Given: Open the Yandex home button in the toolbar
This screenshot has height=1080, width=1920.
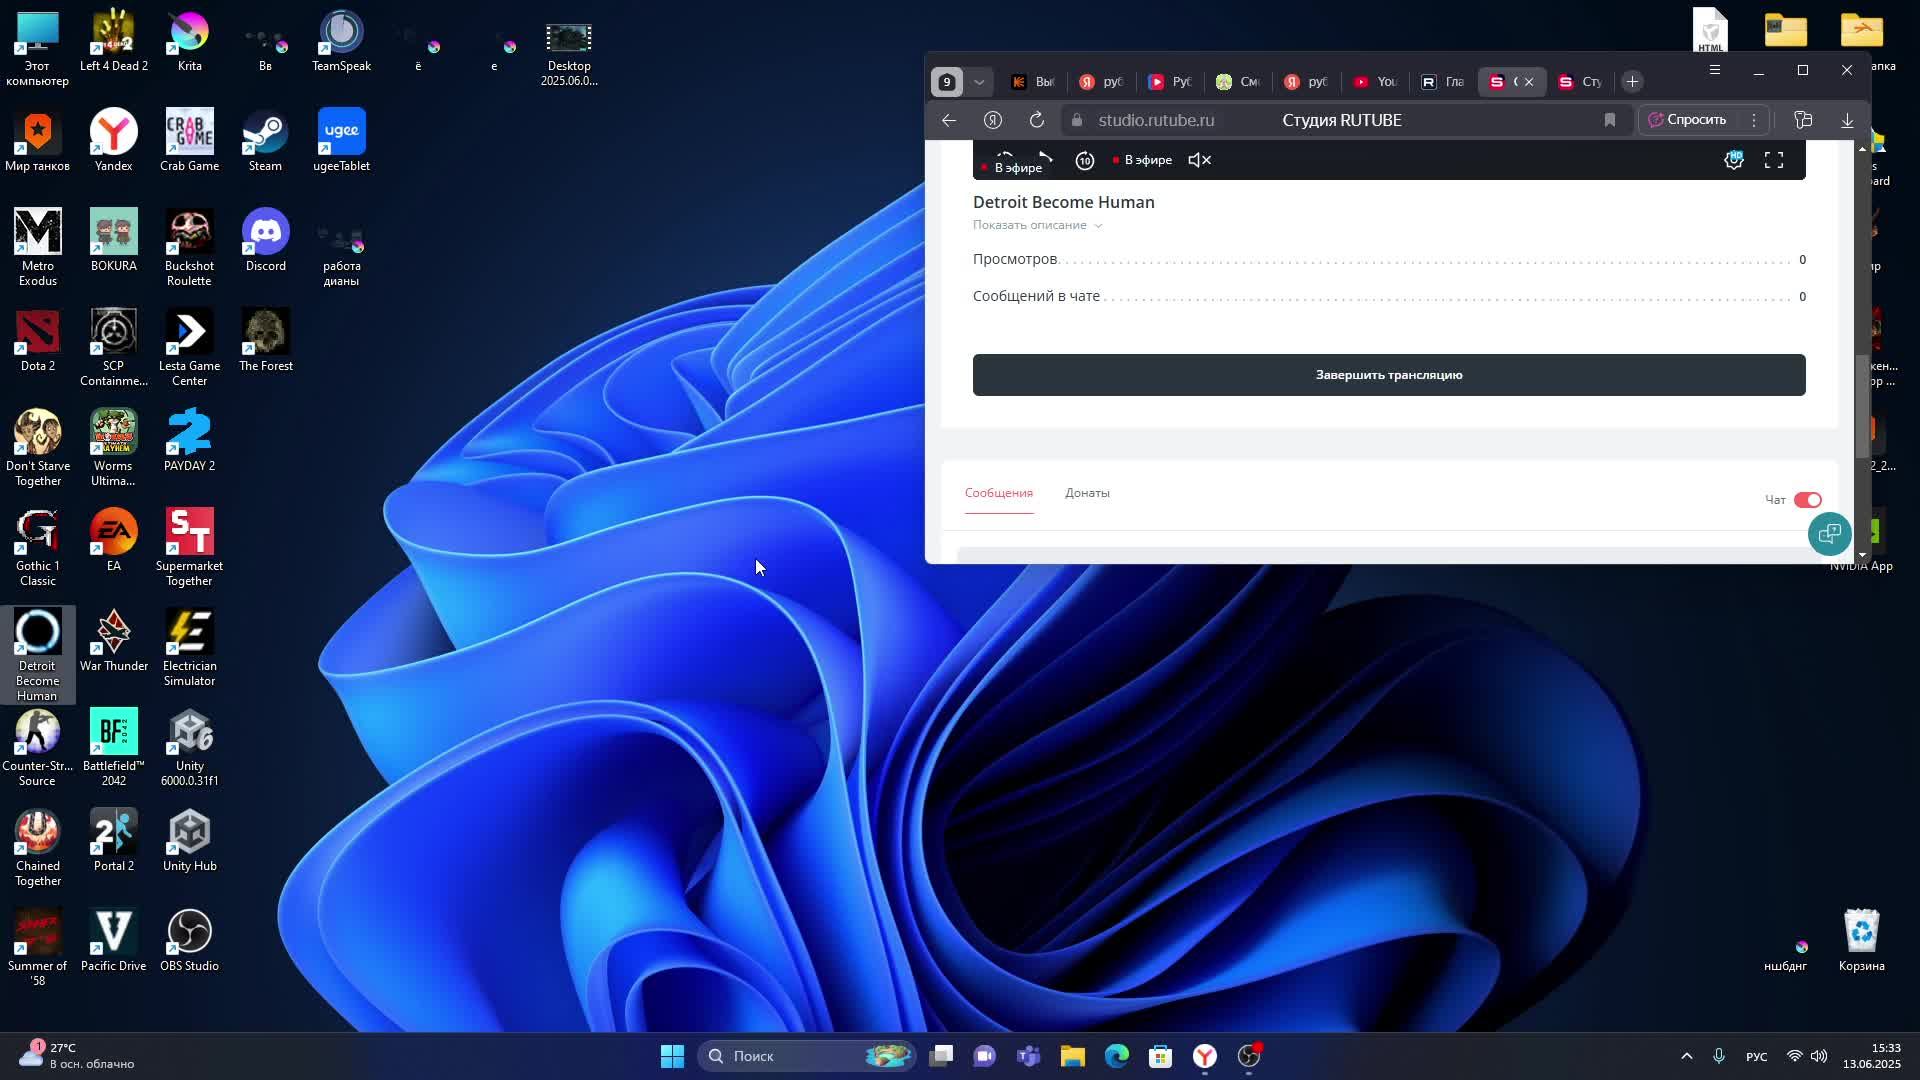Looking at the screenshot, I should (993, 120).
